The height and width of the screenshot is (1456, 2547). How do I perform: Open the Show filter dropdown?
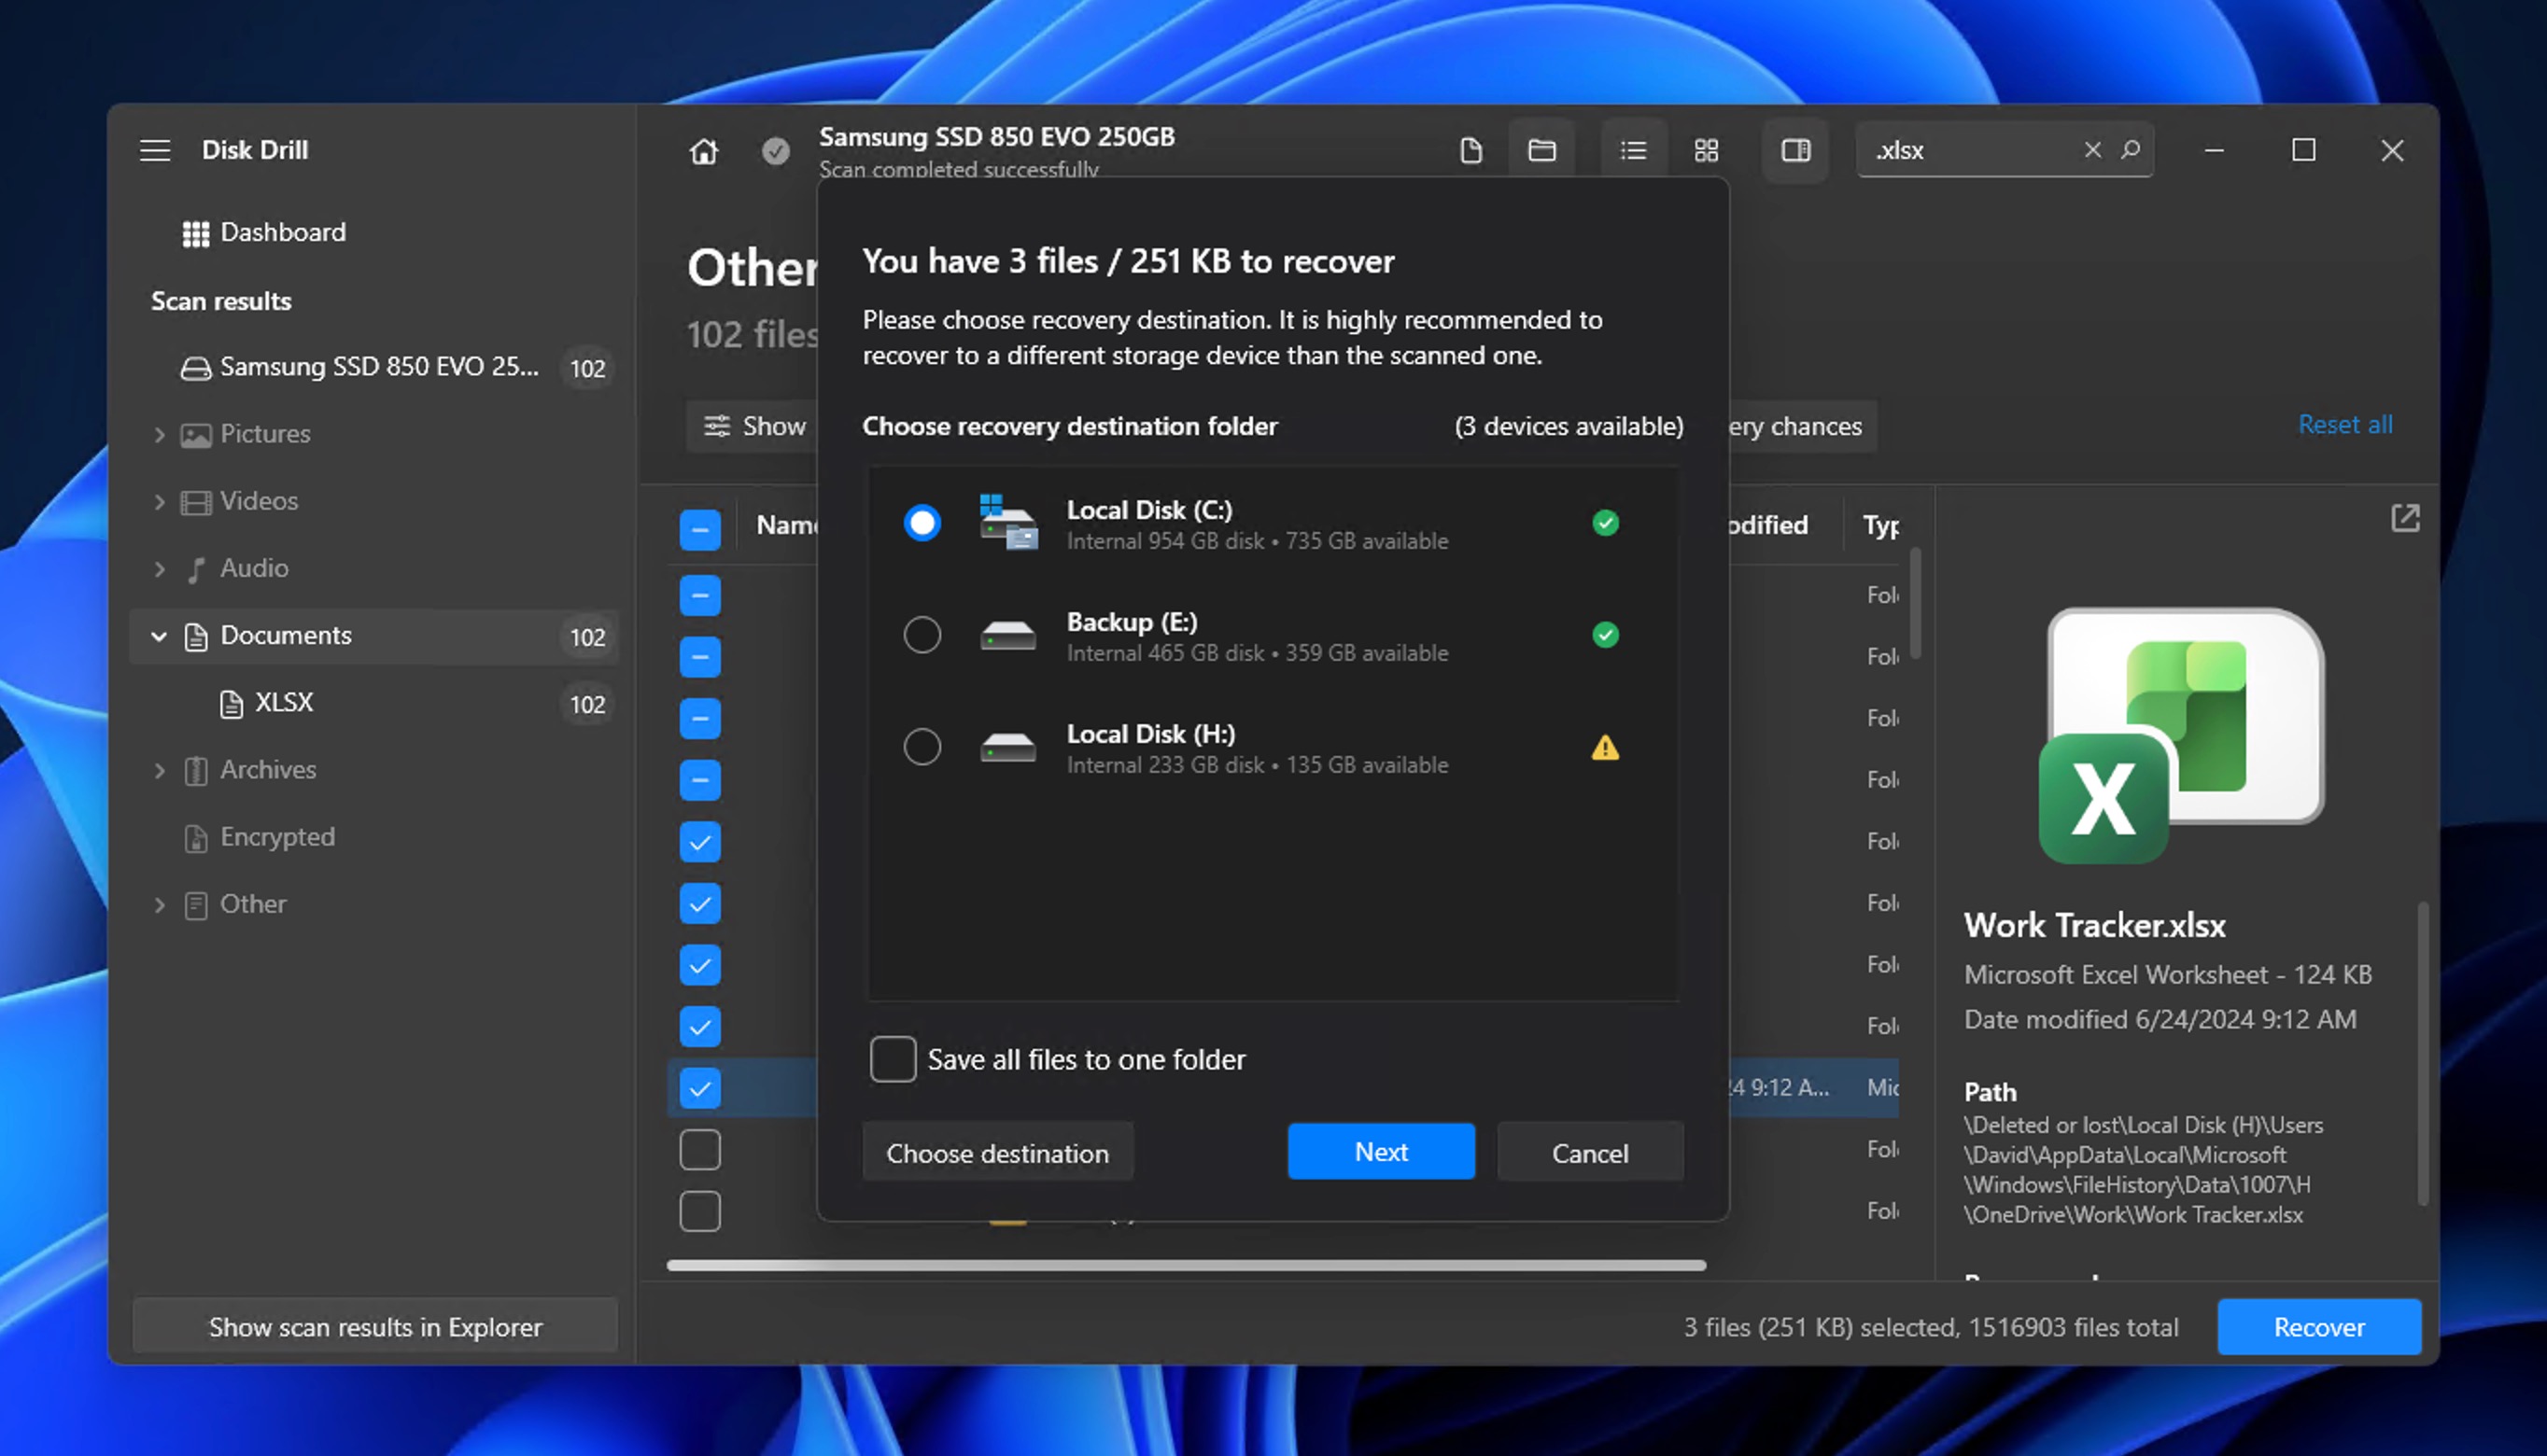click(753, 426)
